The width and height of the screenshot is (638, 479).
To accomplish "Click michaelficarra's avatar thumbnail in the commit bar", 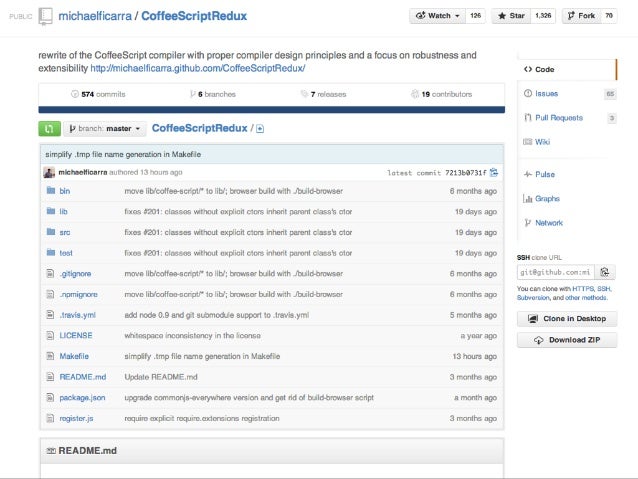I will [49, 173].
